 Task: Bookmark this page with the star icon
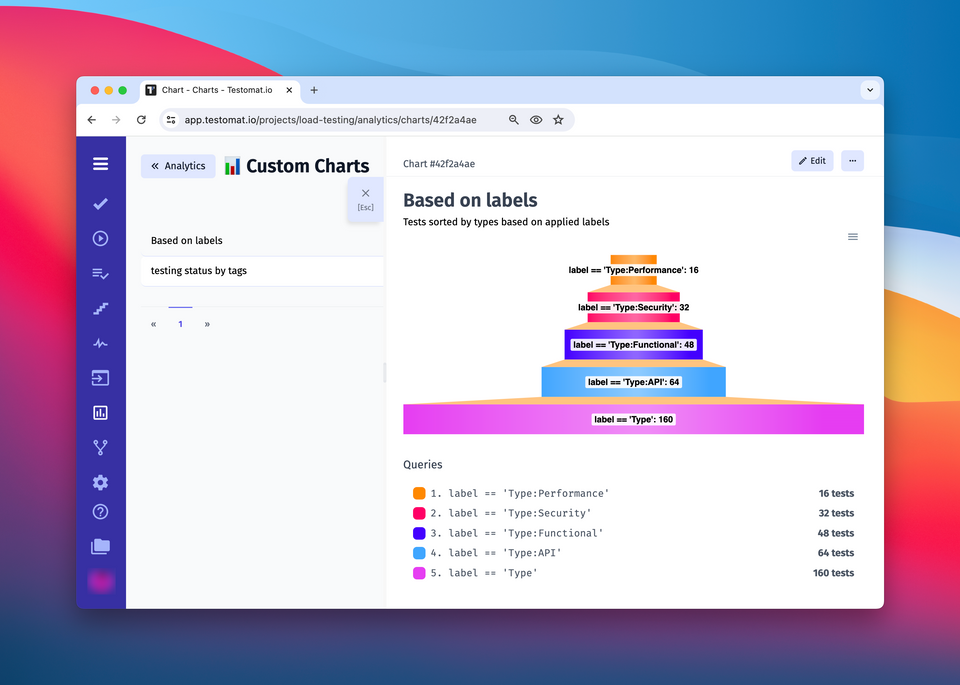(x=558, y=120)
